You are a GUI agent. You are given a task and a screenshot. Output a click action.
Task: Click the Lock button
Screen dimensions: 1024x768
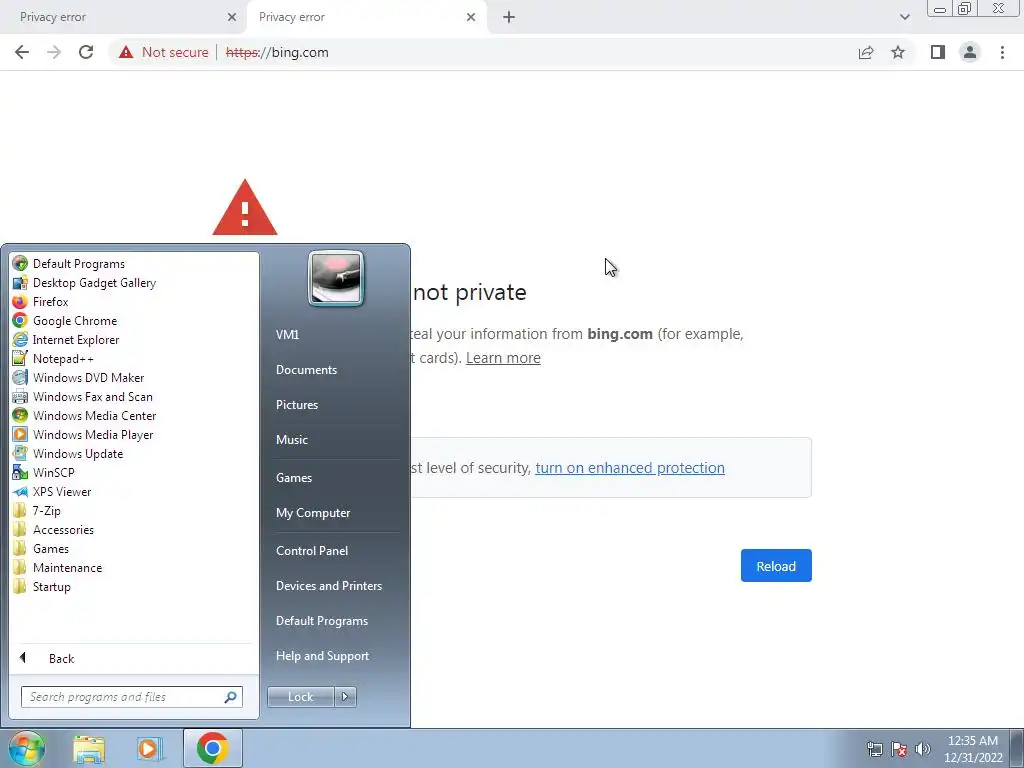(300, 697)
